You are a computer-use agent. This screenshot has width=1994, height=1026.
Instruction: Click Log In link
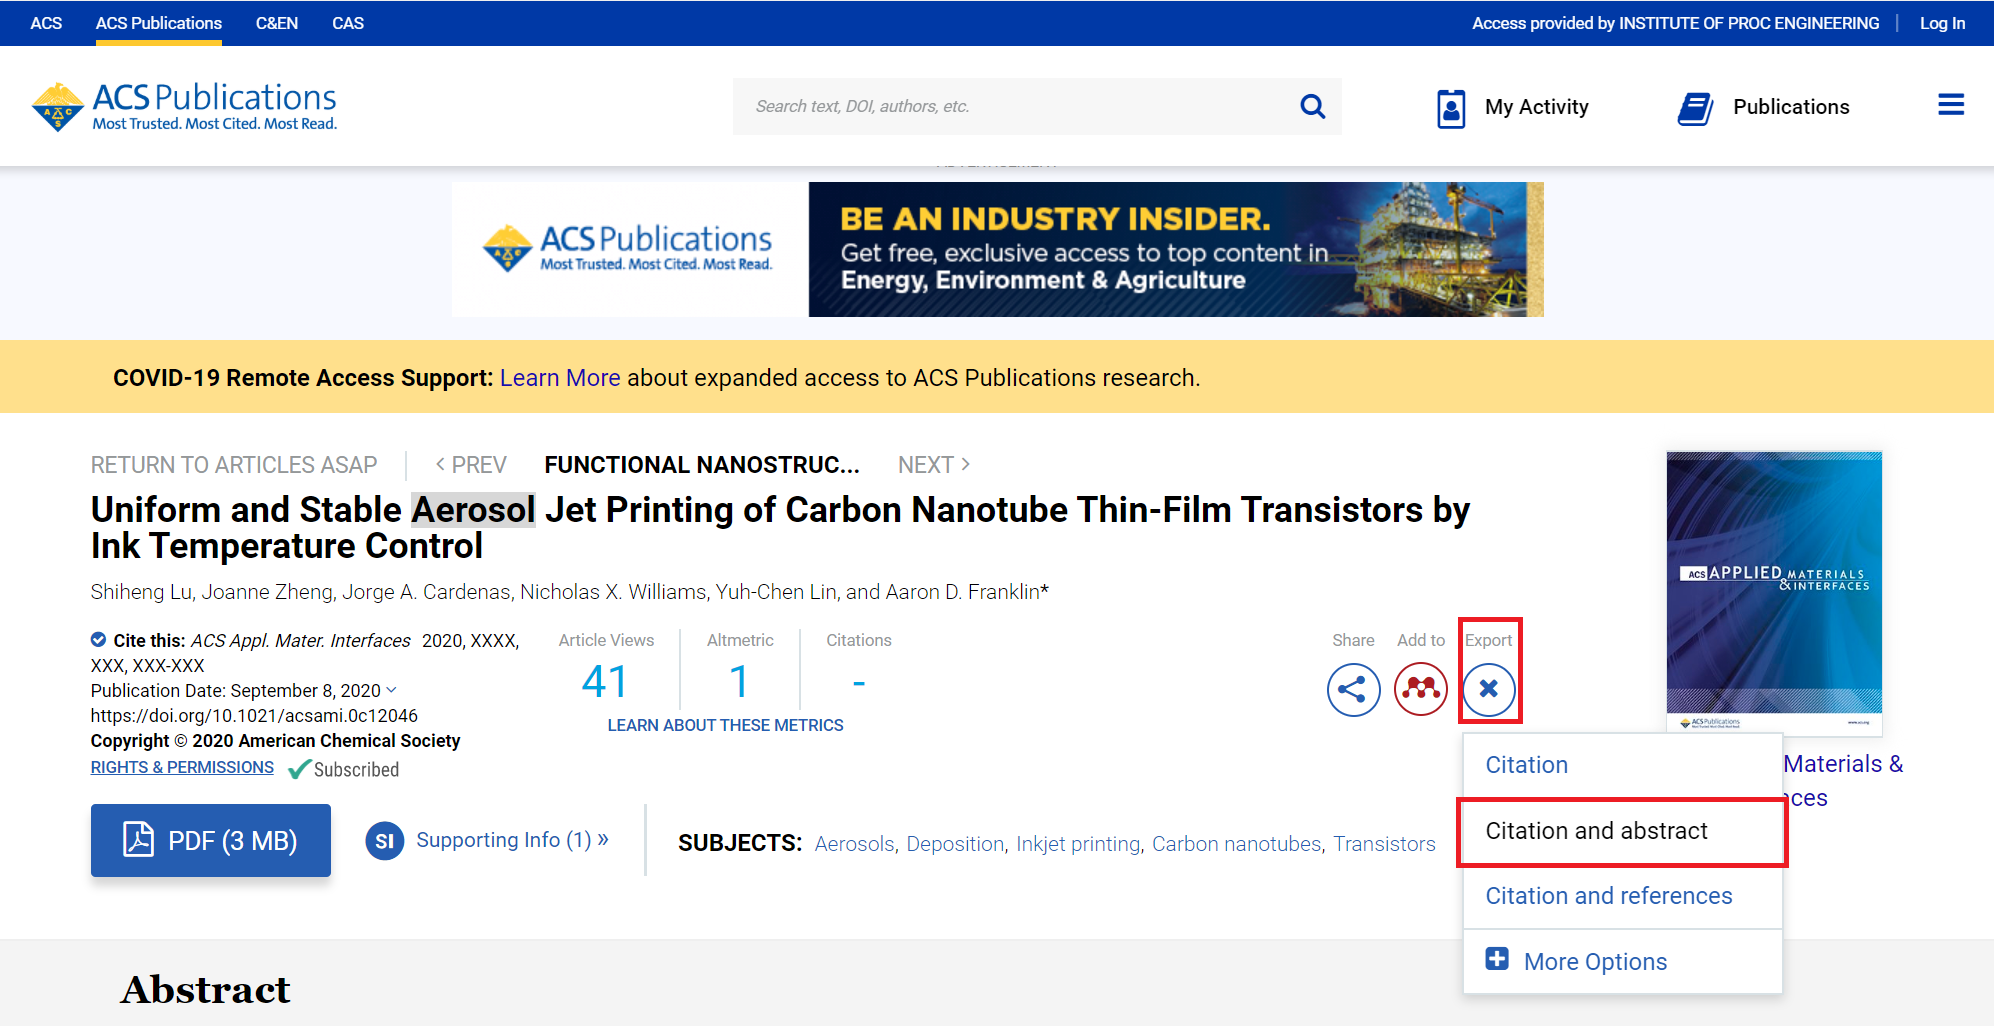(x=1942, y=23)
